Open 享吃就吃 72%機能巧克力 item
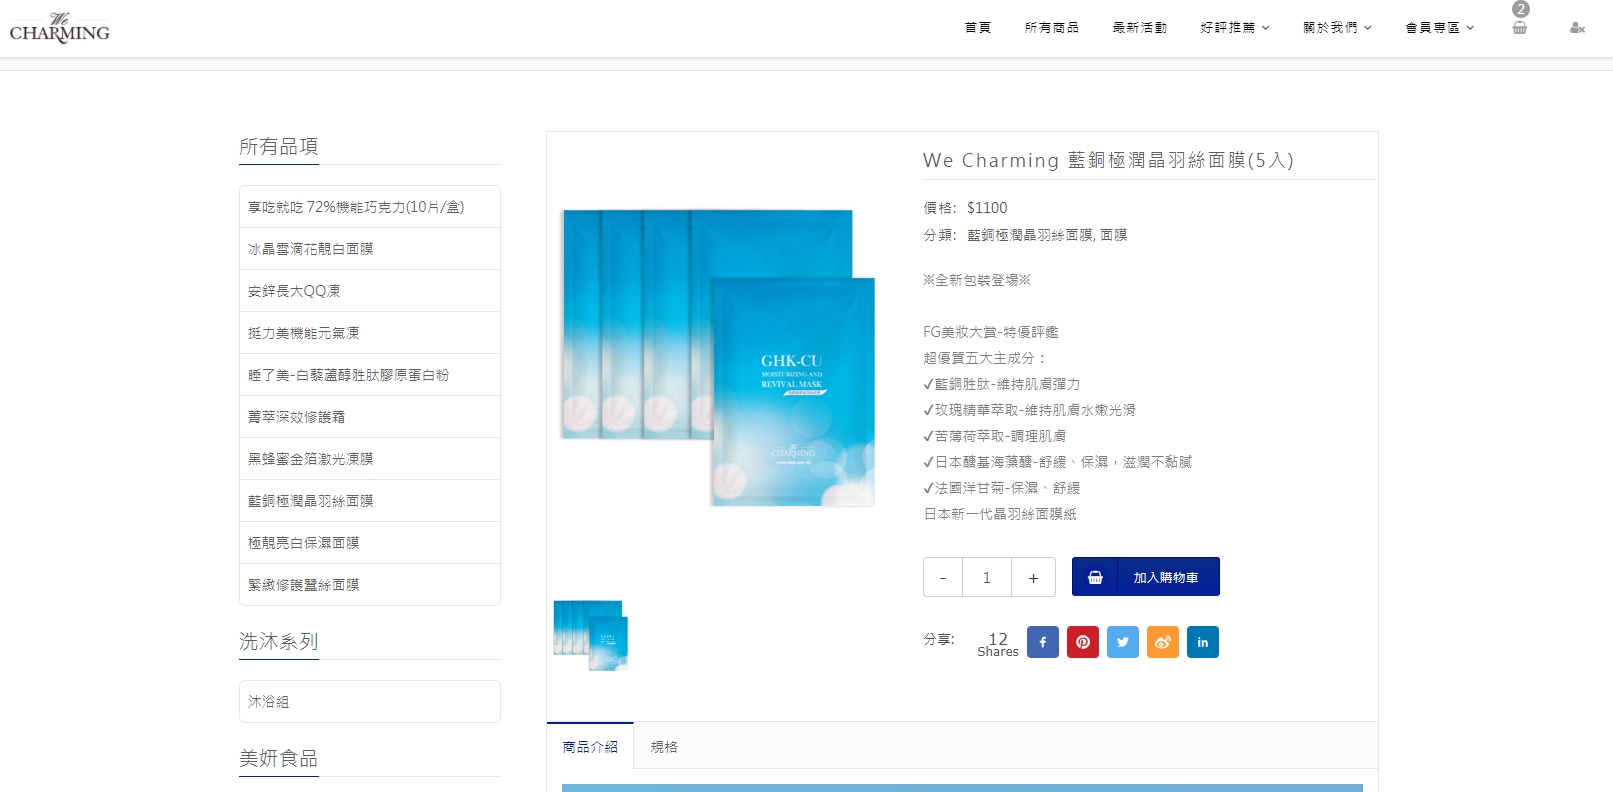The image size is (1613, 792). click(370, 207)
